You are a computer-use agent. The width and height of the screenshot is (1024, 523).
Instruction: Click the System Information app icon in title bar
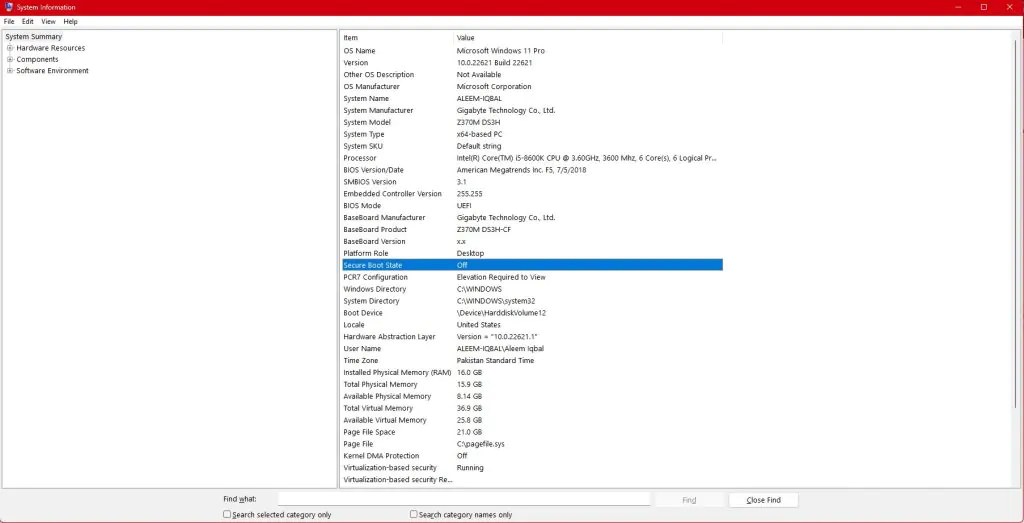coord(8,7)
